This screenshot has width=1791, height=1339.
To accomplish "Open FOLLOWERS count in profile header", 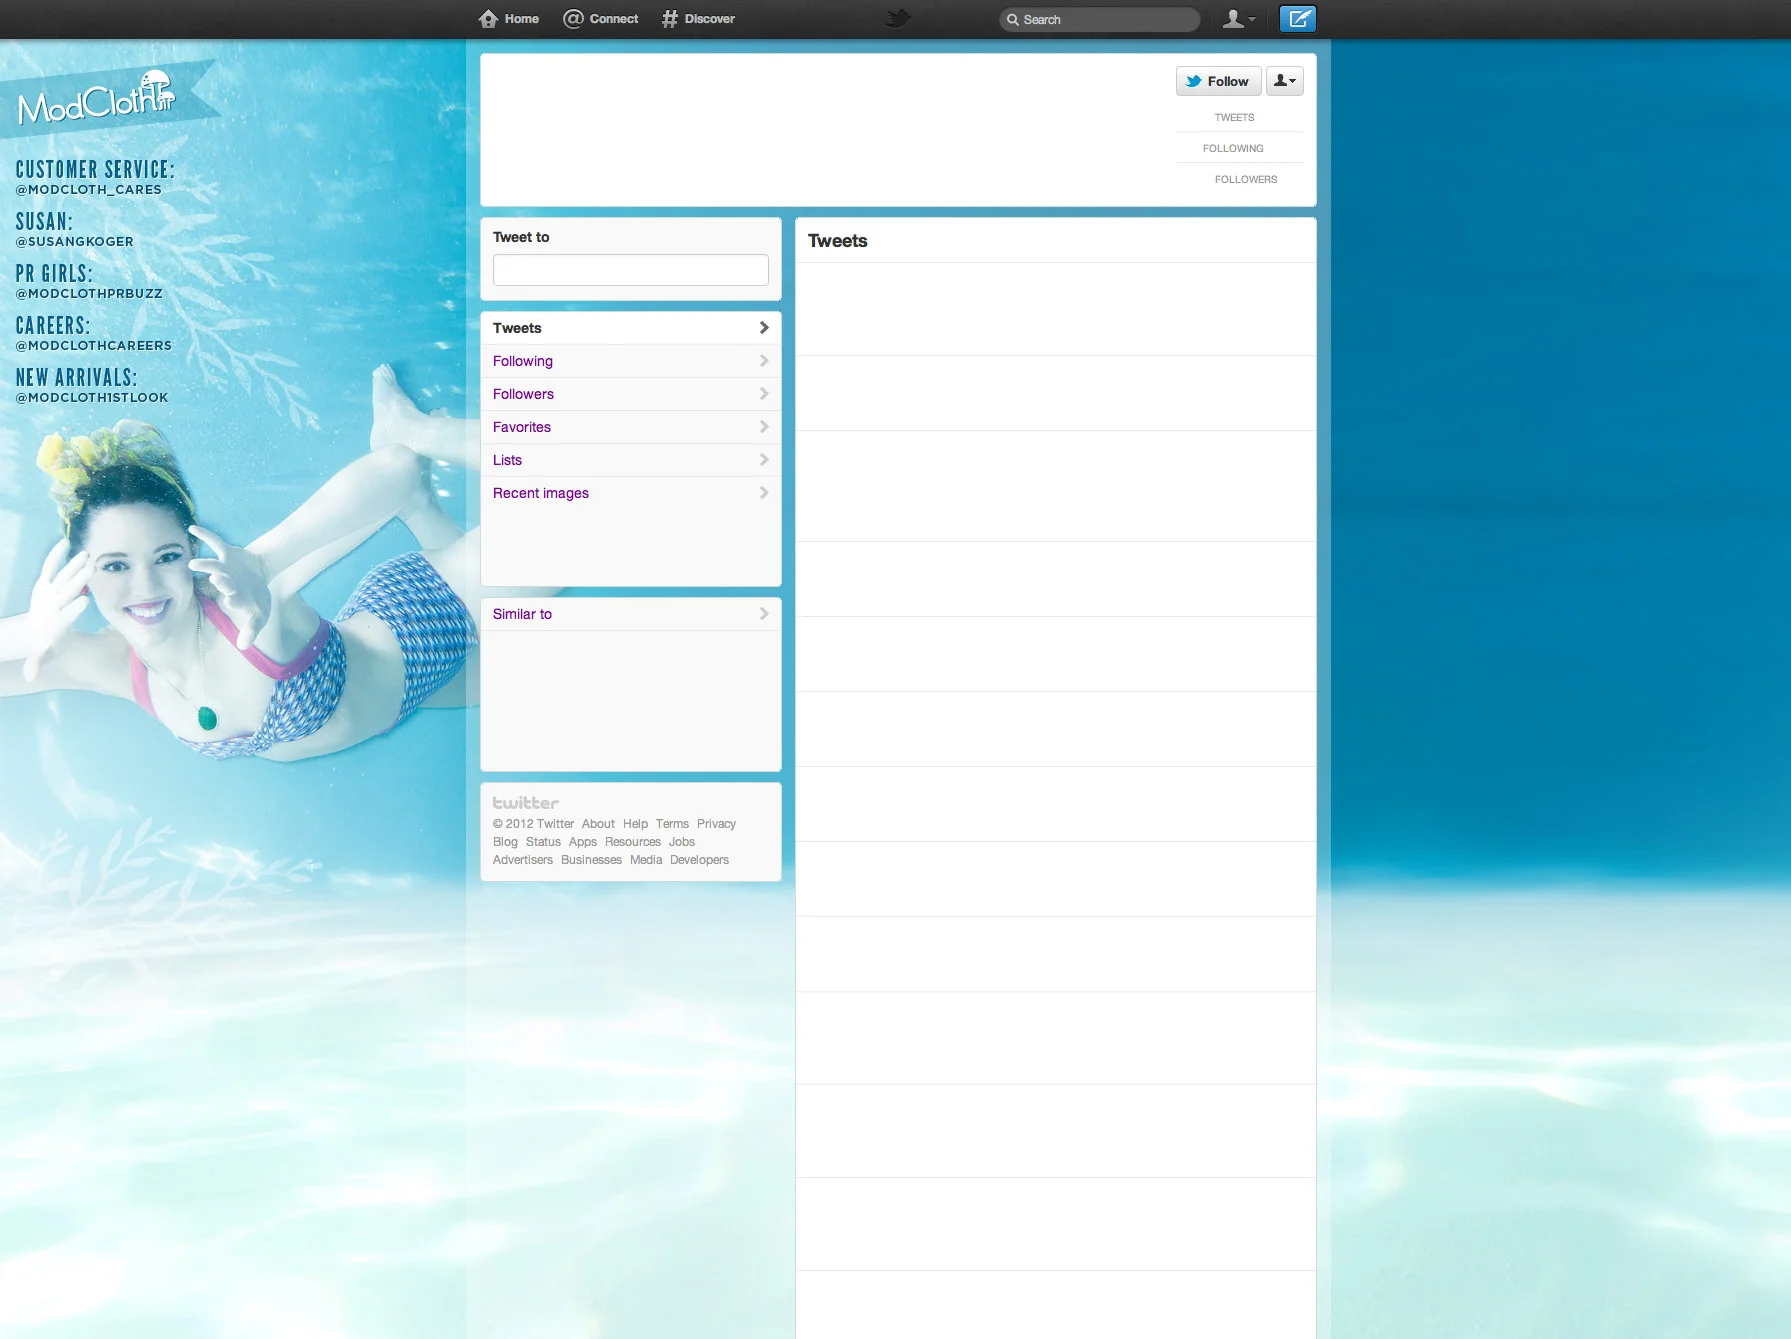I will pyautogui.click(x=1246, y=179).
